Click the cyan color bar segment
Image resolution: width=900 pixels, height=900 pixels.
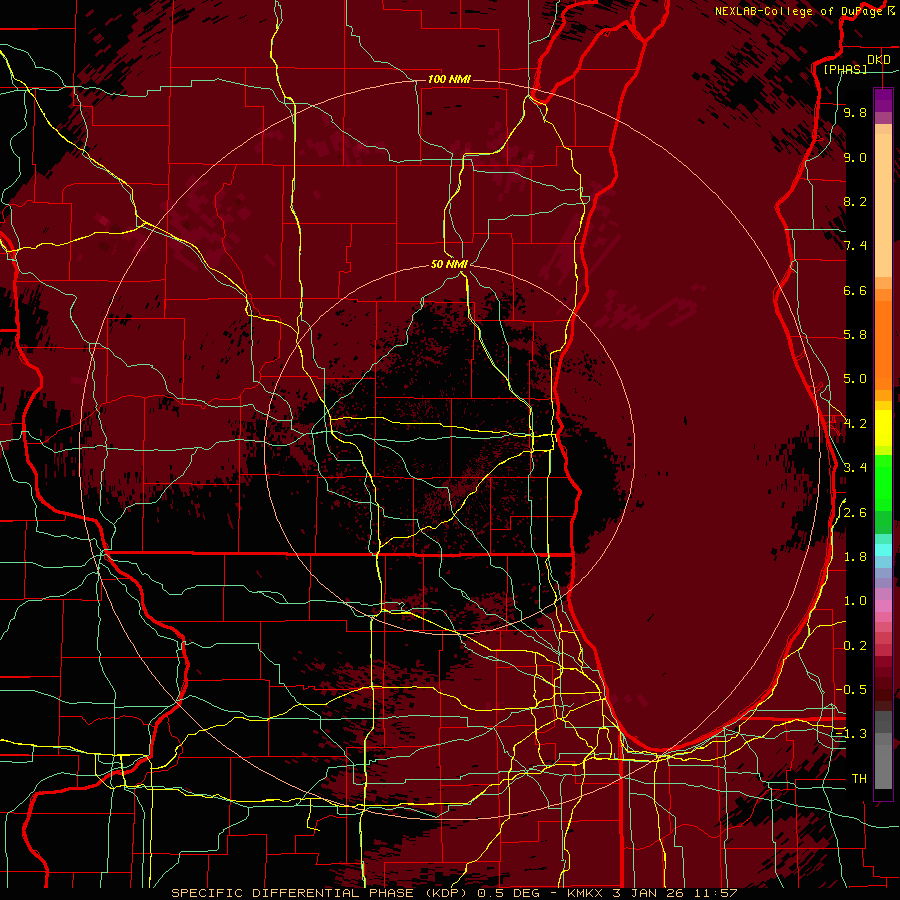click(x=883, y=550)
